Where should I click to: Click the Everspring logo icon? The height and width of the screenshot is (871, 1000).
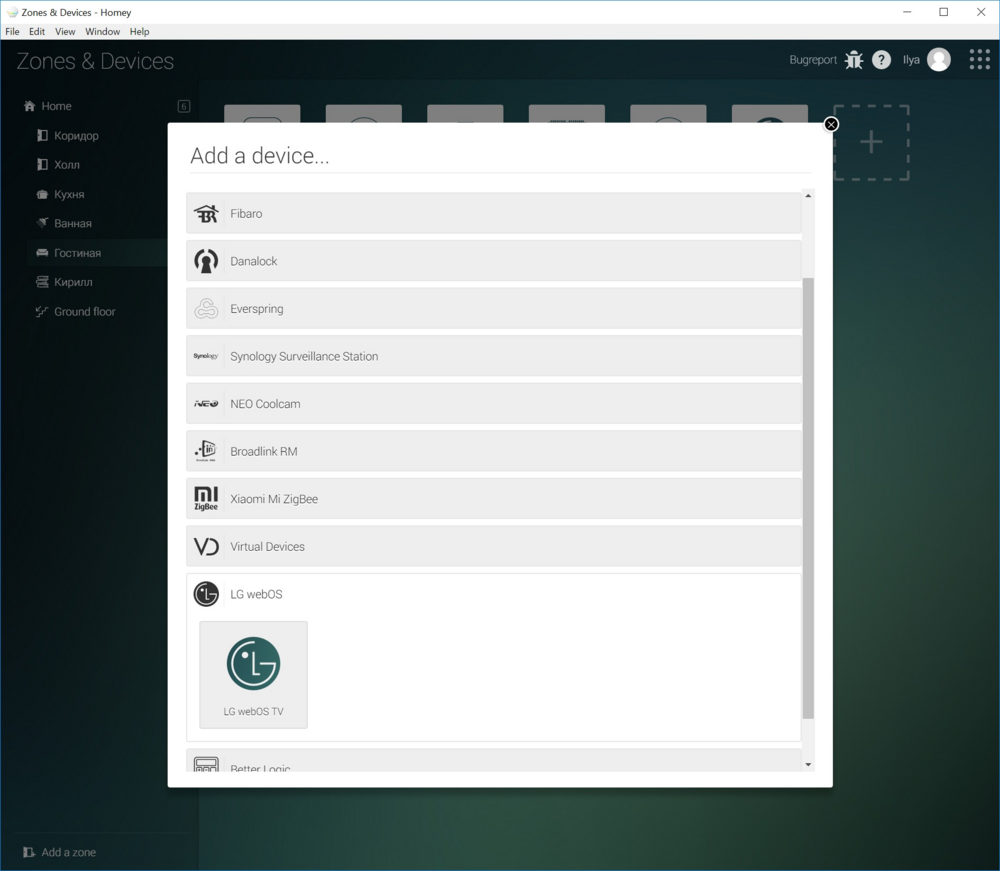click(x=205, y=309)
